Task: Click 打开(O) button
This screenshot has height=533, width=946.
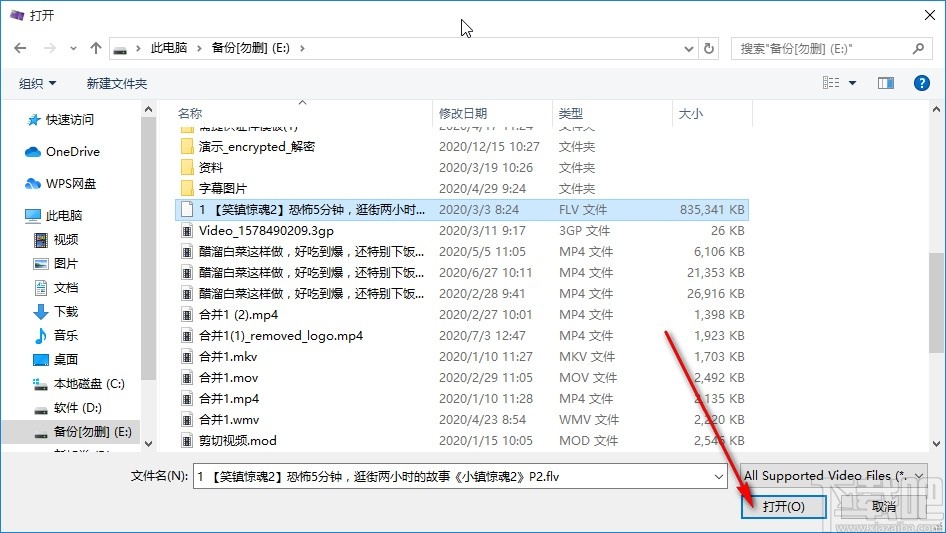Action: (x=783, y=506)
